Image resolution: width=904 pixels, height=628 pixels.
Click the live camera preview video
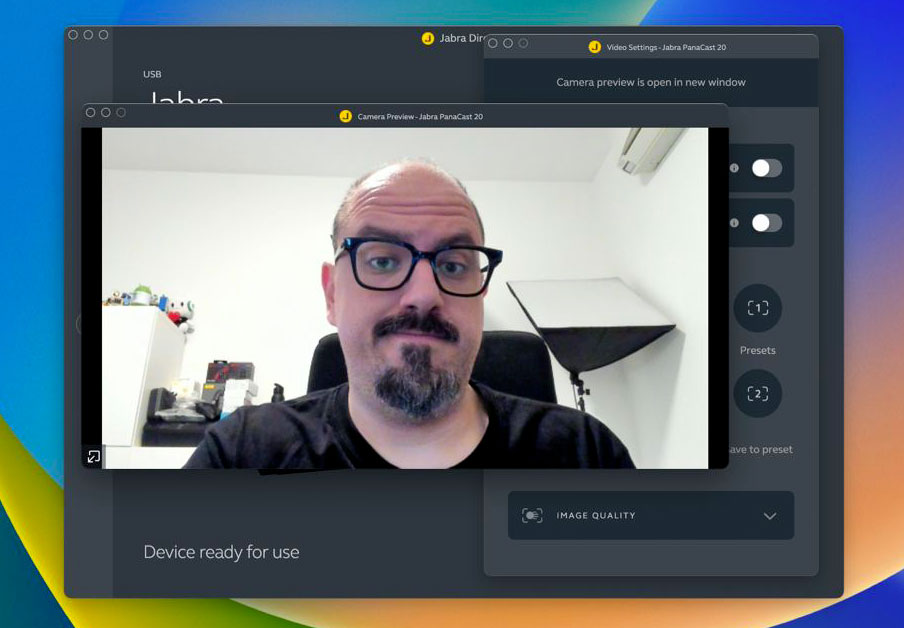point(405,298)
